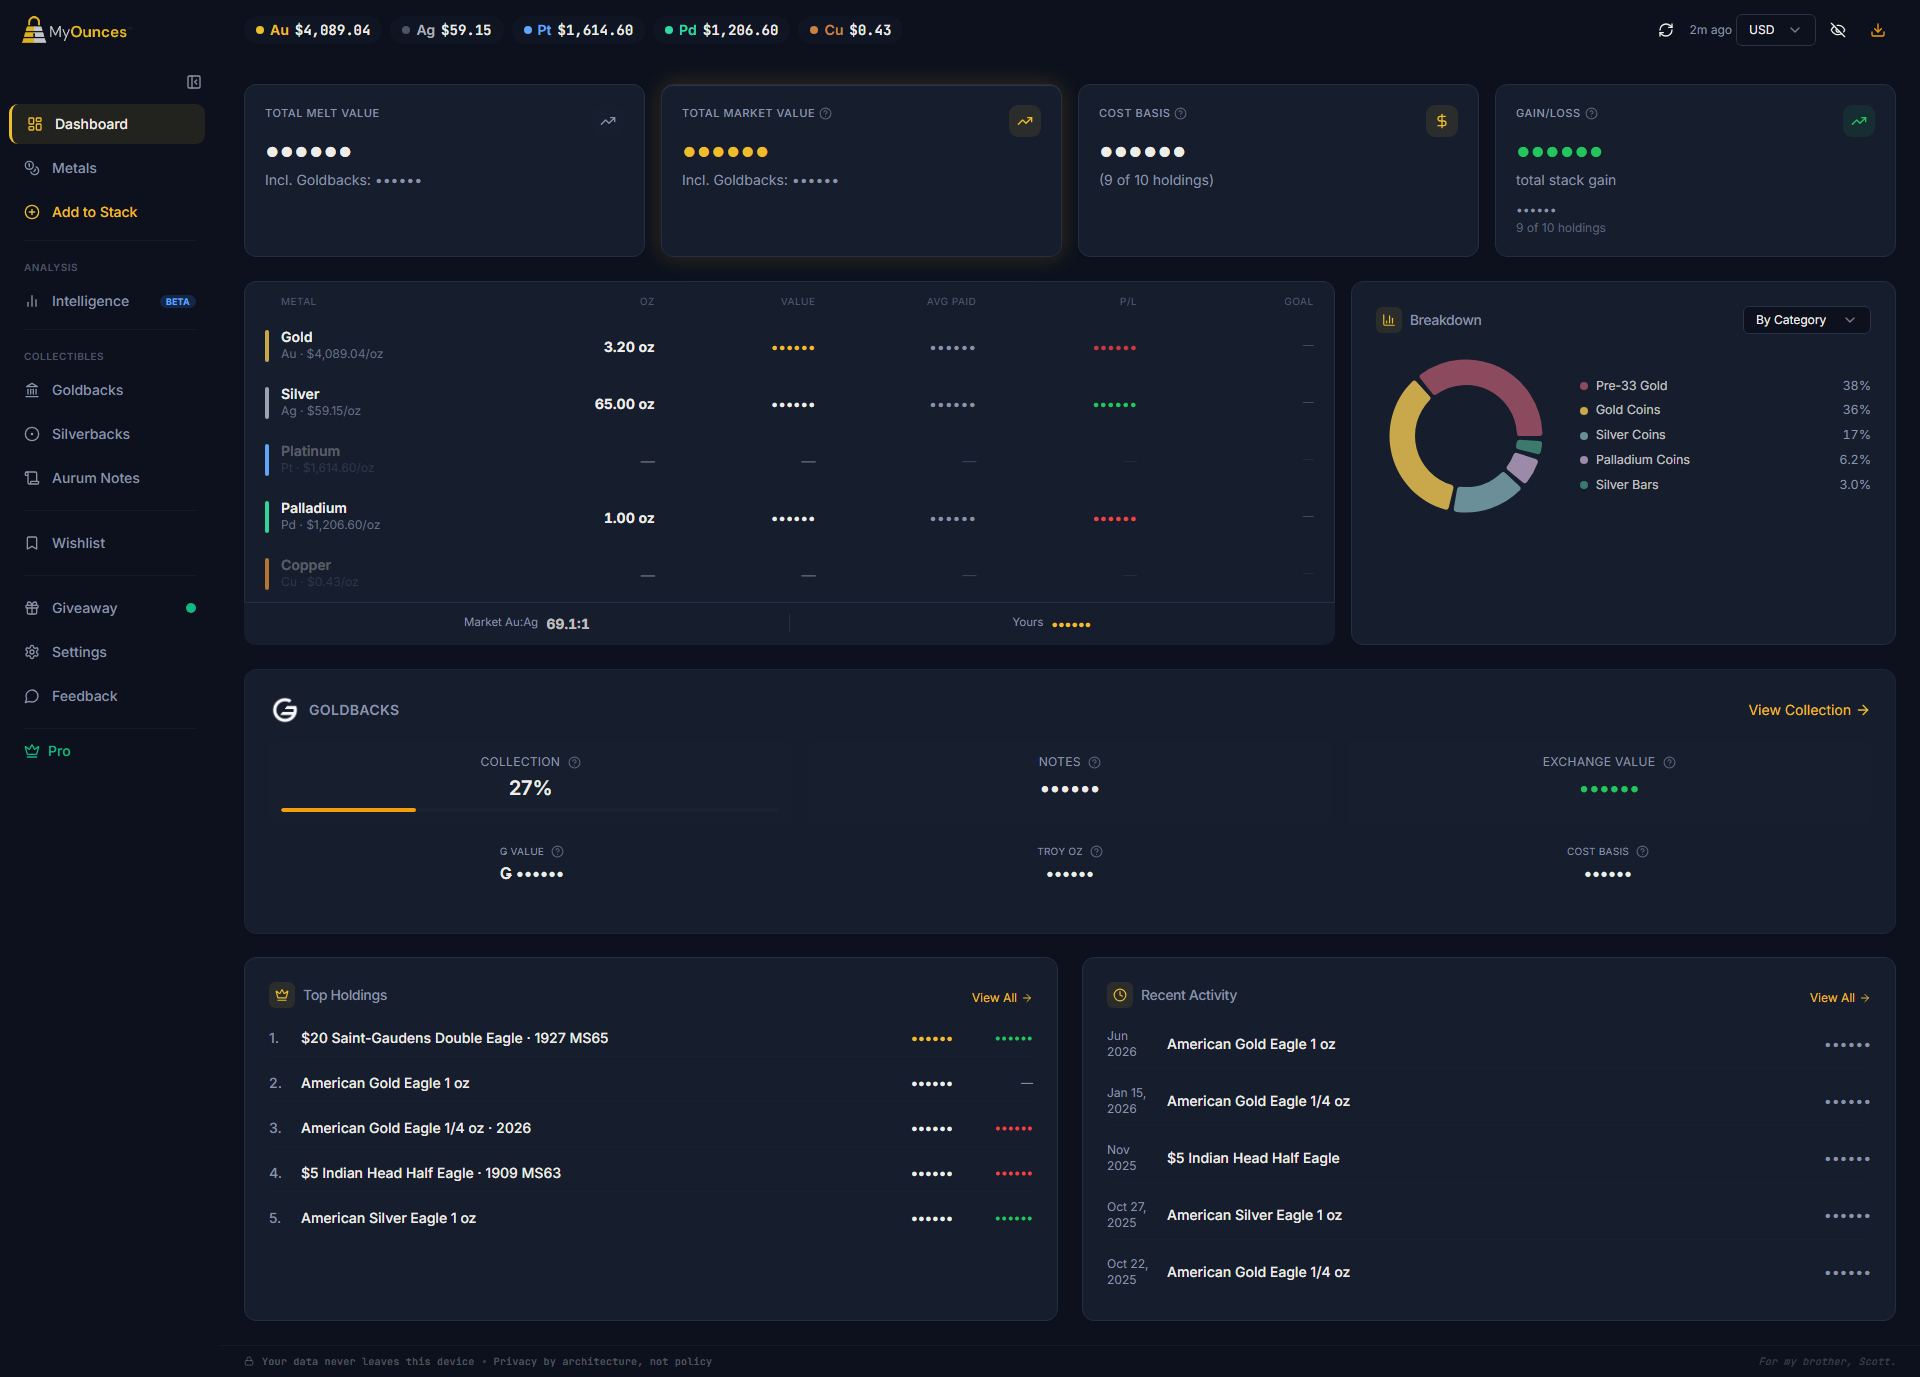
Task: Click the Ag silver spot price chip
Action: [x=447, y=30]
